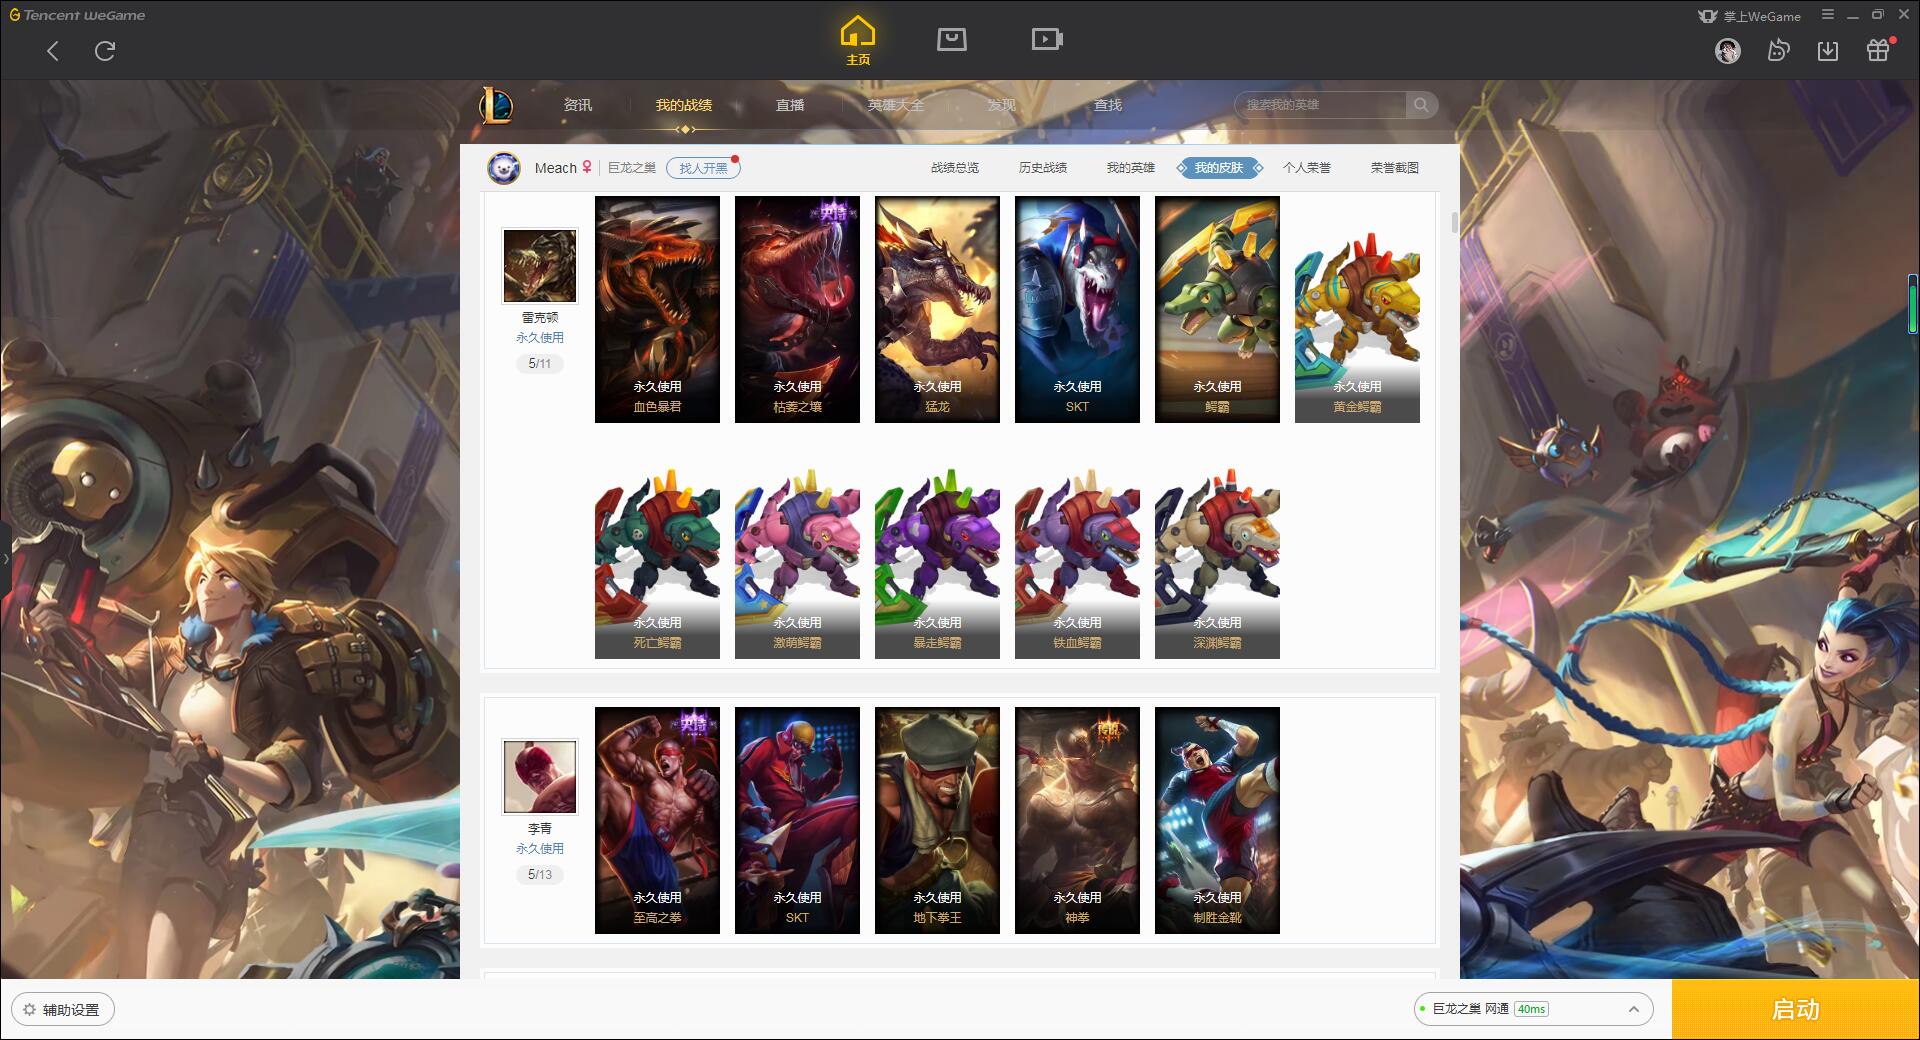The width and height of the screenshot is (1920, 1040).
Task: Open the 个人荣誉 sub-tab
Action: [x=1307, y=168]
